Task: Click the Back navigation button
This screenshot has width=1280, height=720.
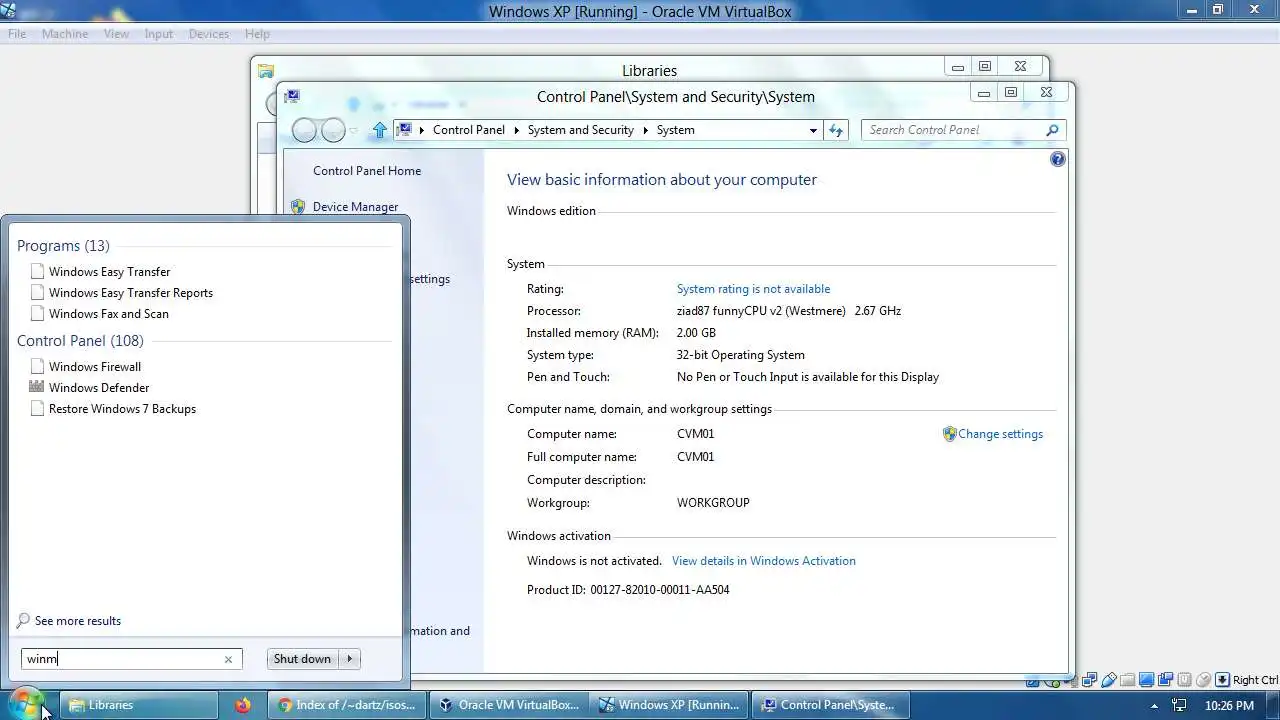Action: pyautogui.click(x=305, y=130)
